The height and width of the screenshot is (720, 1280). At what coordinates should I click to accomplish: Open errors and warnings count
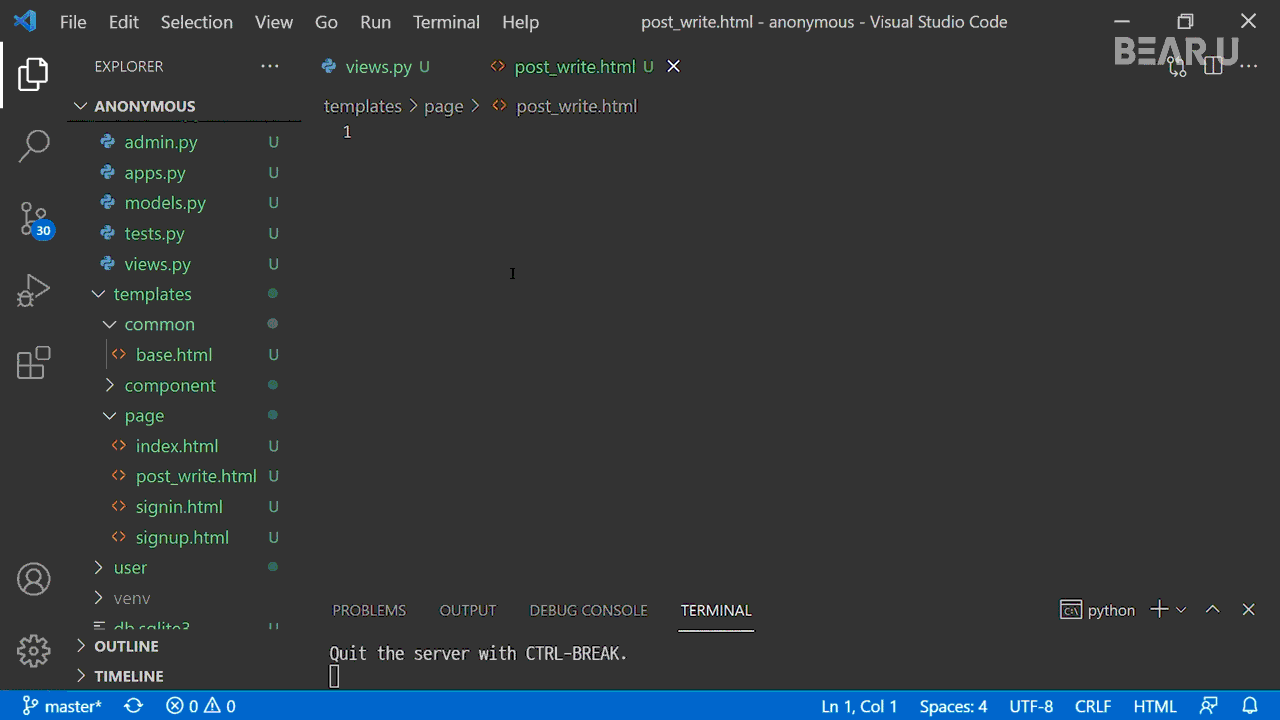coord(201,706)
